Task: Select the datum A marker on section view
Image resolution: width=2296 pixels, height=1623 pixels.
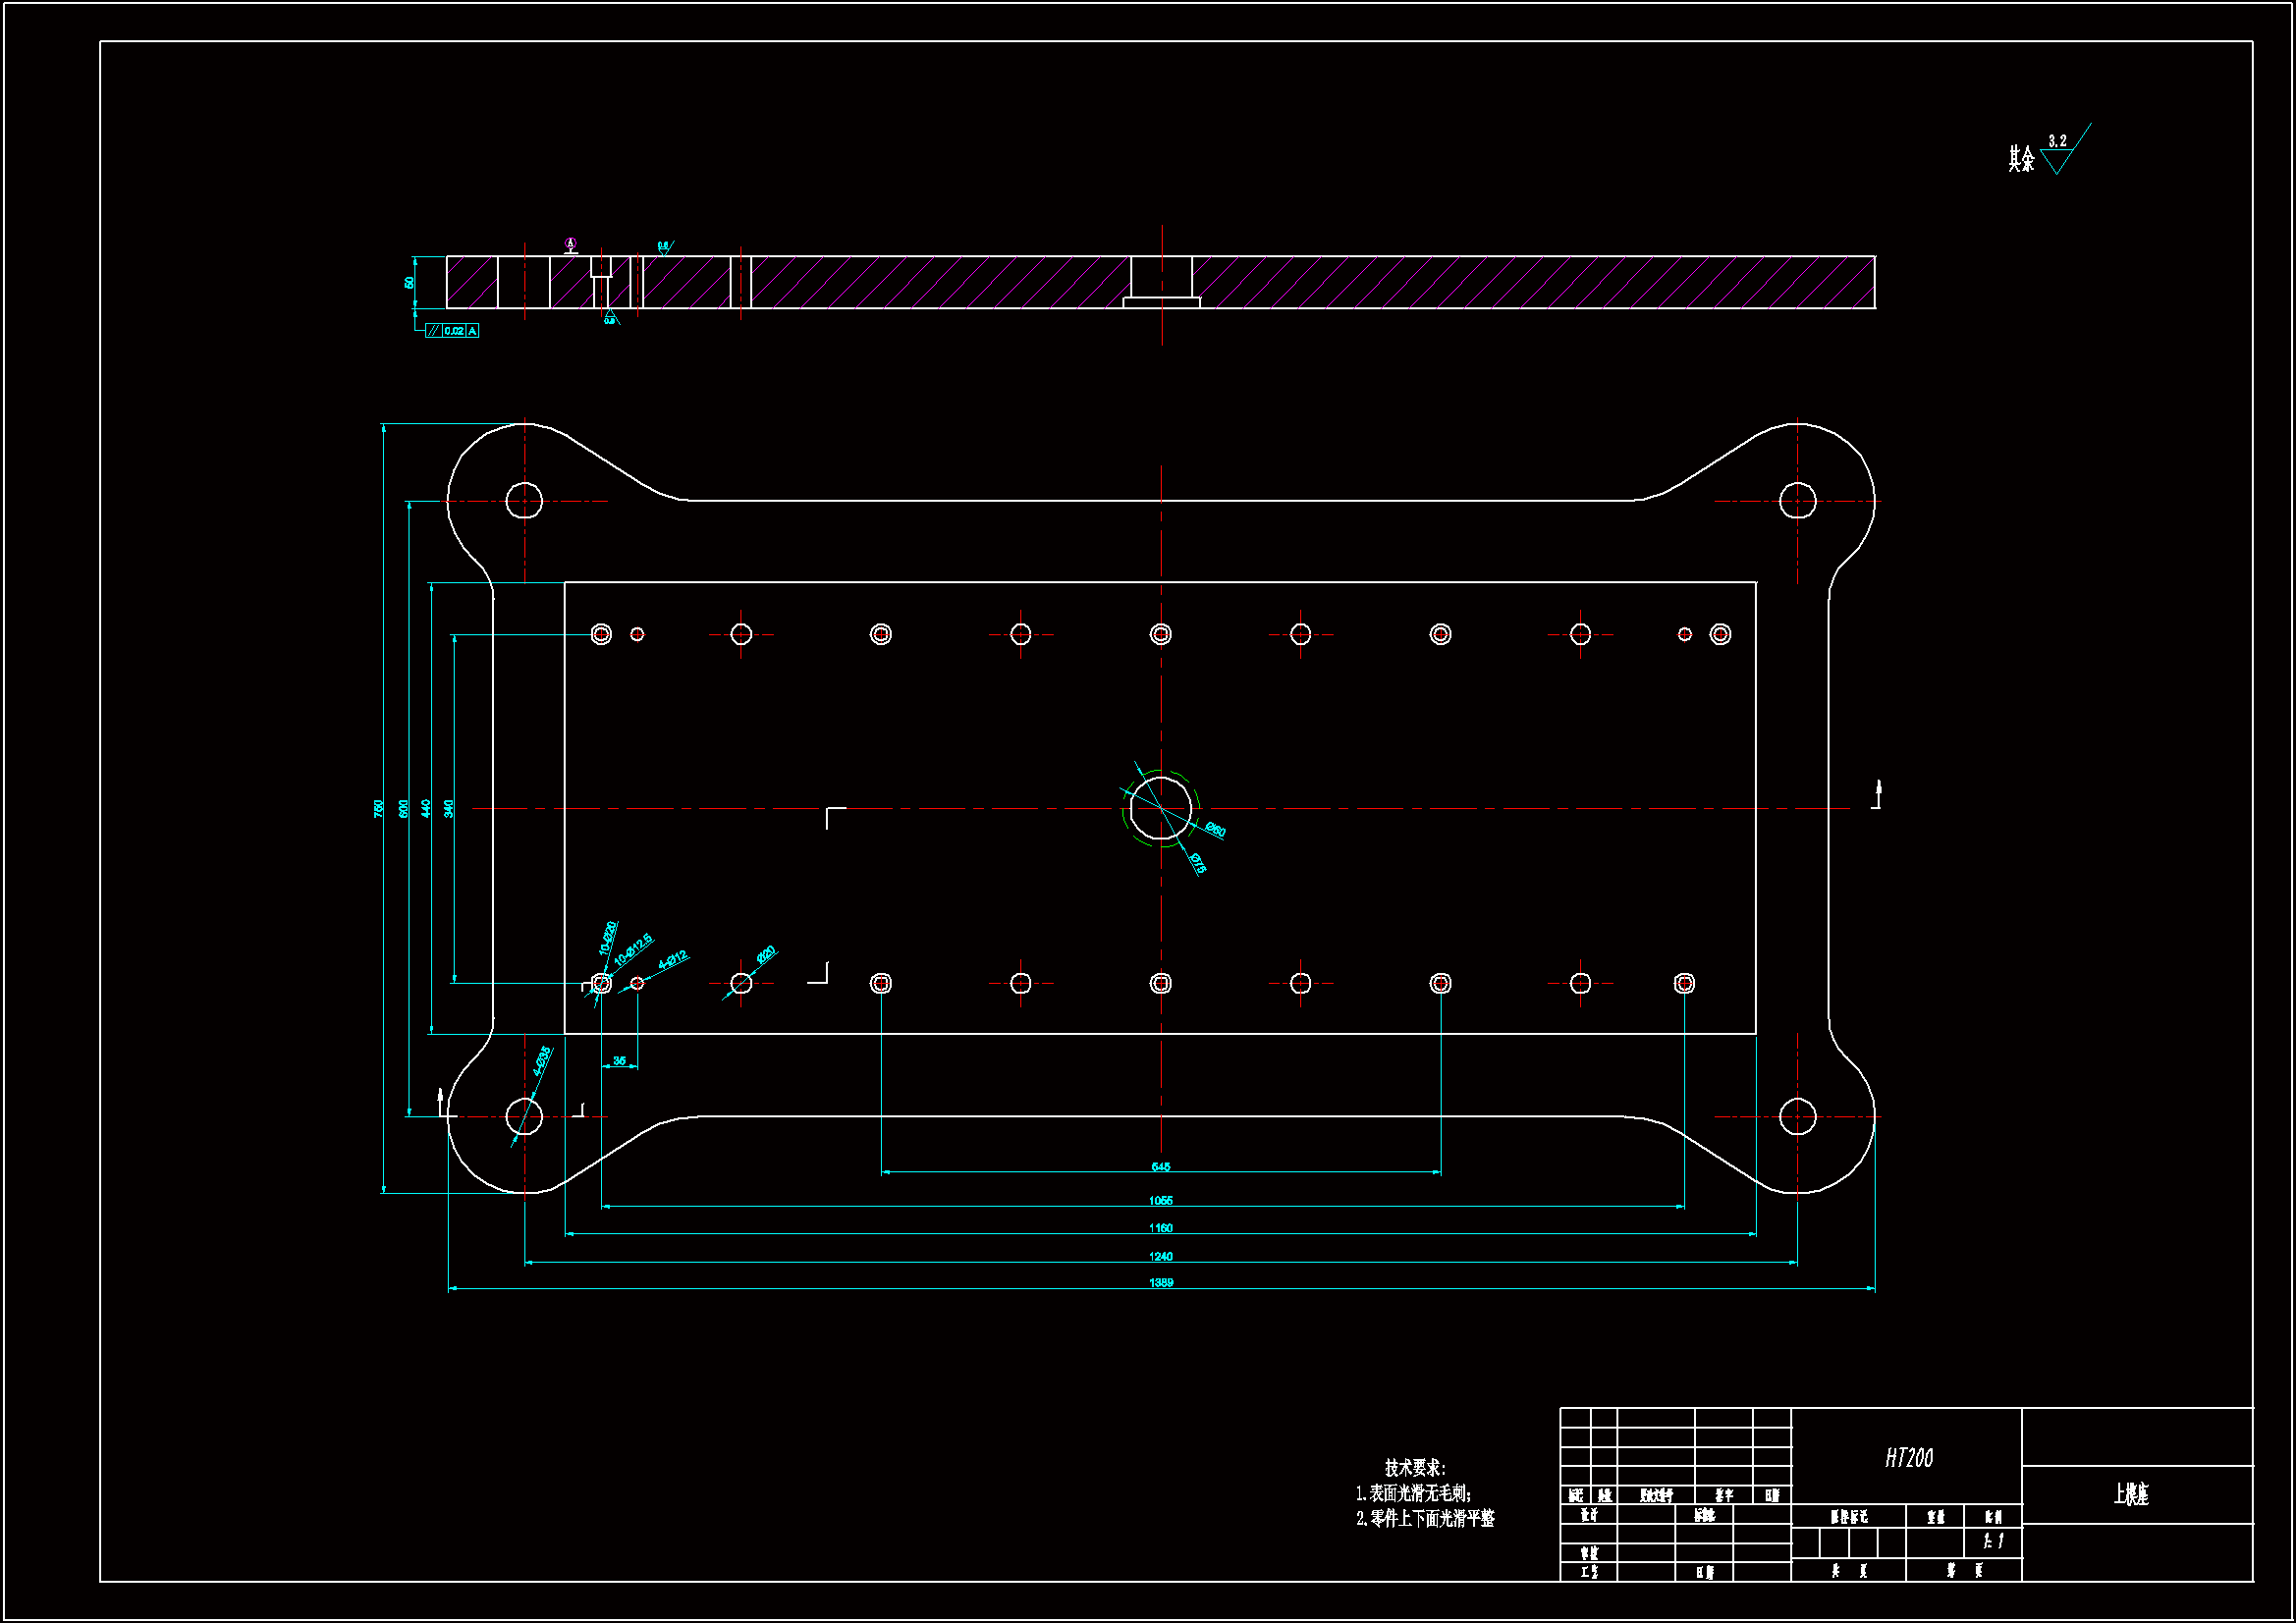Action: 570,244
